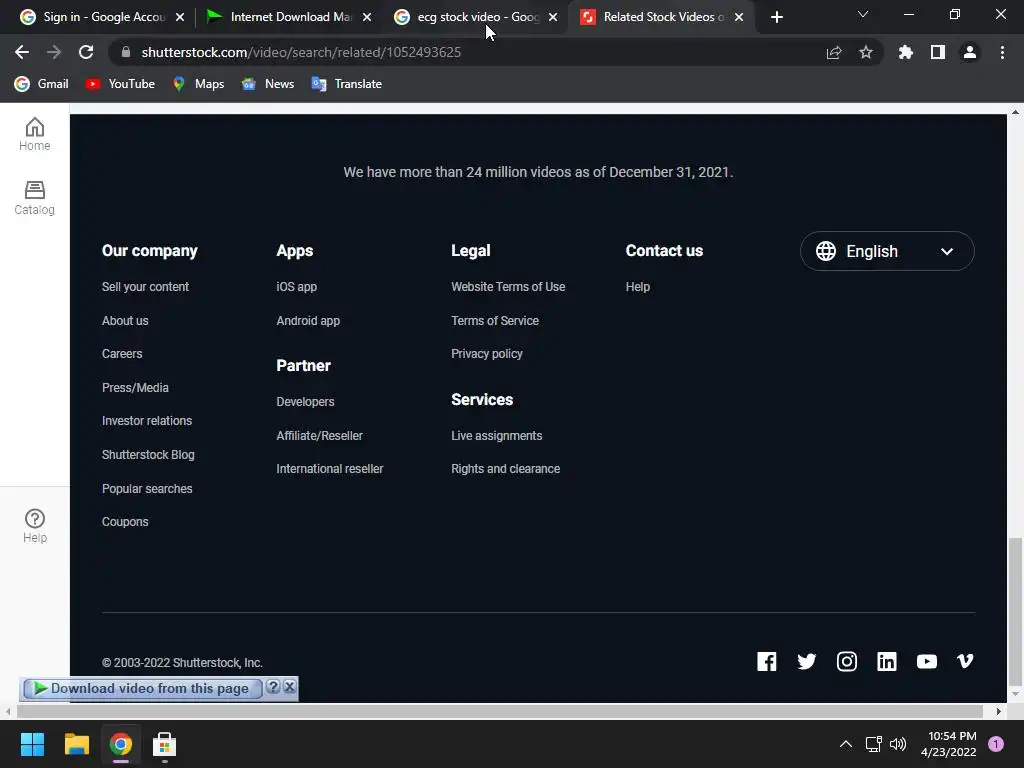Open the YouTube social icon in footer
Viewport: 1024px width, 768px height.
tap(927, 662)
